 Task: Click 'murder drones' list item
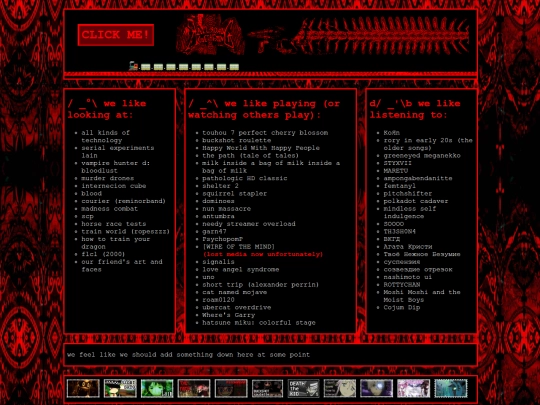(107, 178)
